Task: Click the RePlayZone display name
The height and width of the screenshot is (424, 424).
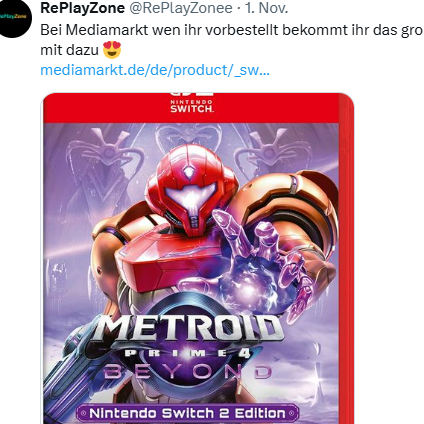Action: point(82,8)
